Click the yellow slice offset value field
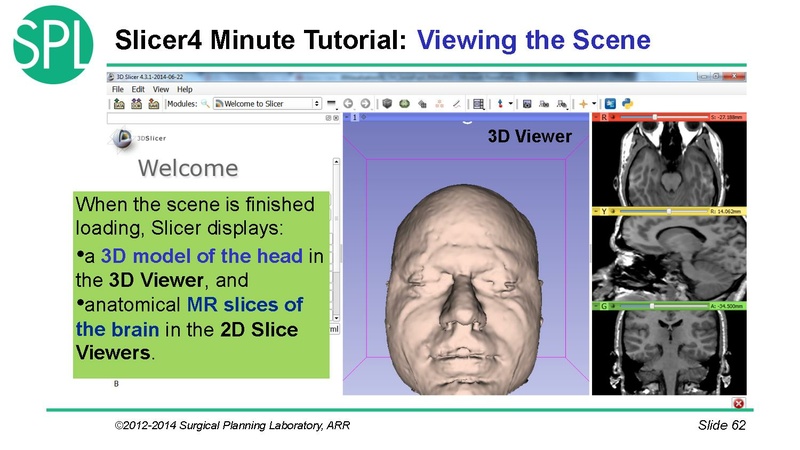The height and width of the screenshot is (450, 800). (728, 211)
